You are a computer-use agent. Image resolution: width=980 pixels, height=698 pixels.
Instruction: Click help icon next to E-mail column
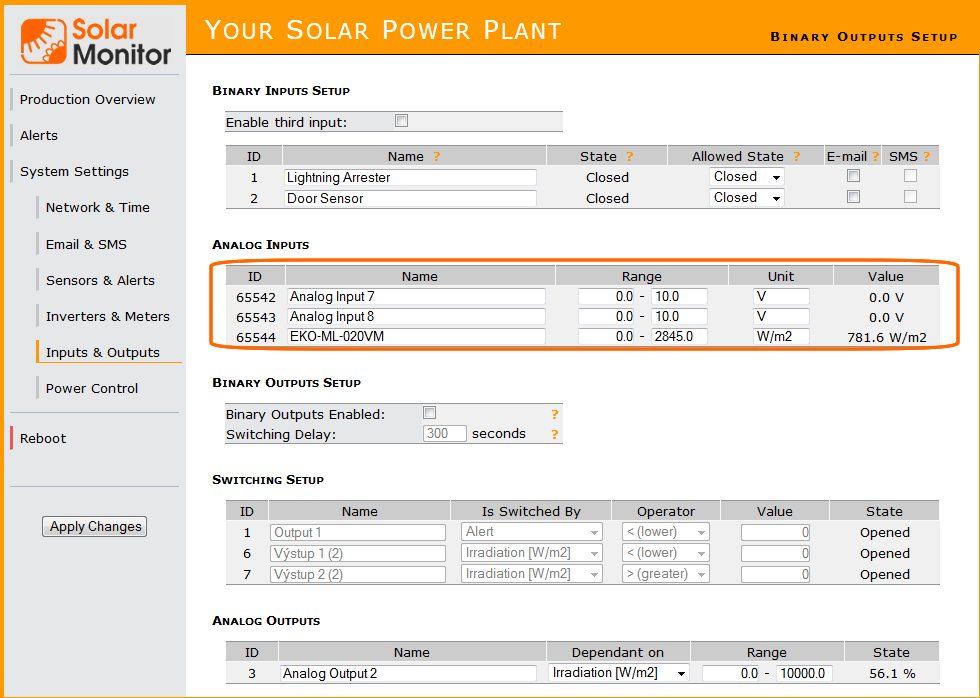pyautogui.click(x=875, y=157)
